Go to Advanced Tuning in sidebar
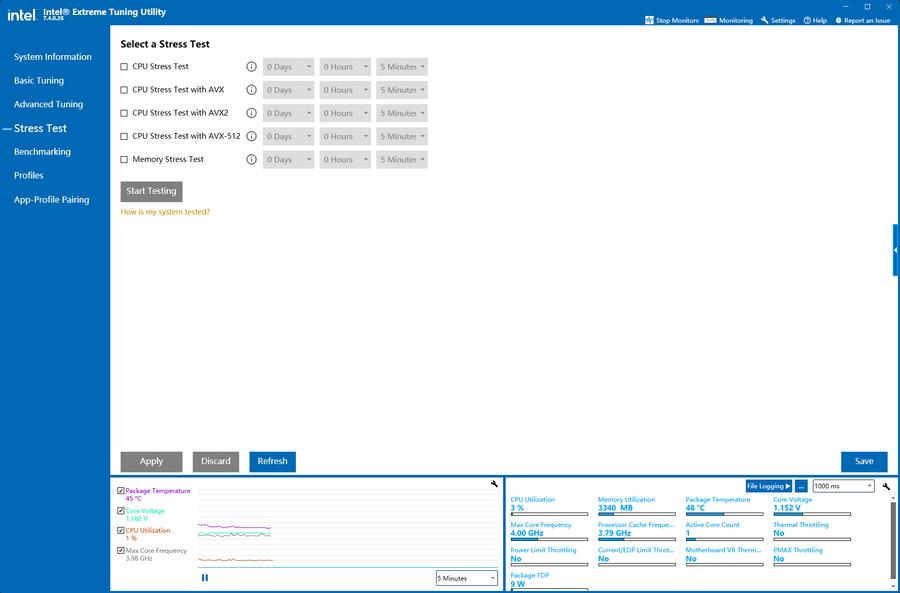Viewport: 900px width, 593px height. click(x=49, y=104)
